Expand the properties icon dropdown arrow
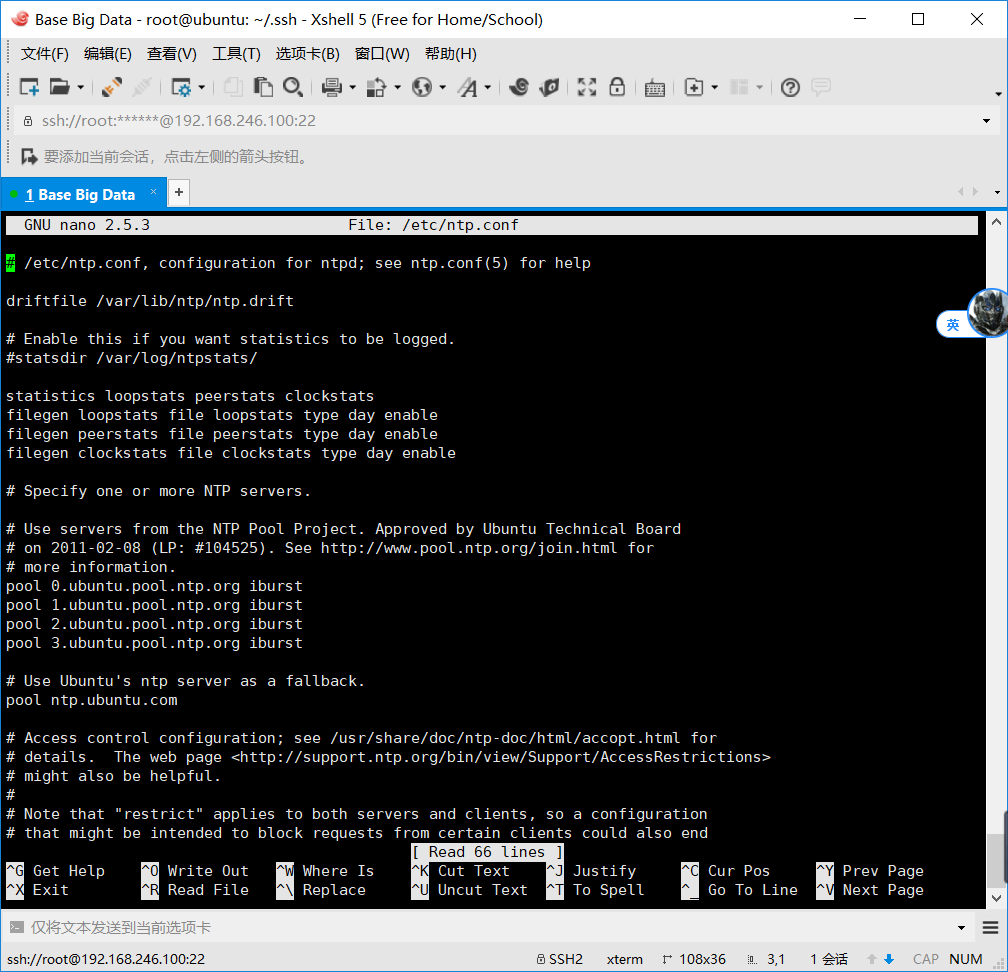The image size is (1008, 972). click(x=201, y=87)
